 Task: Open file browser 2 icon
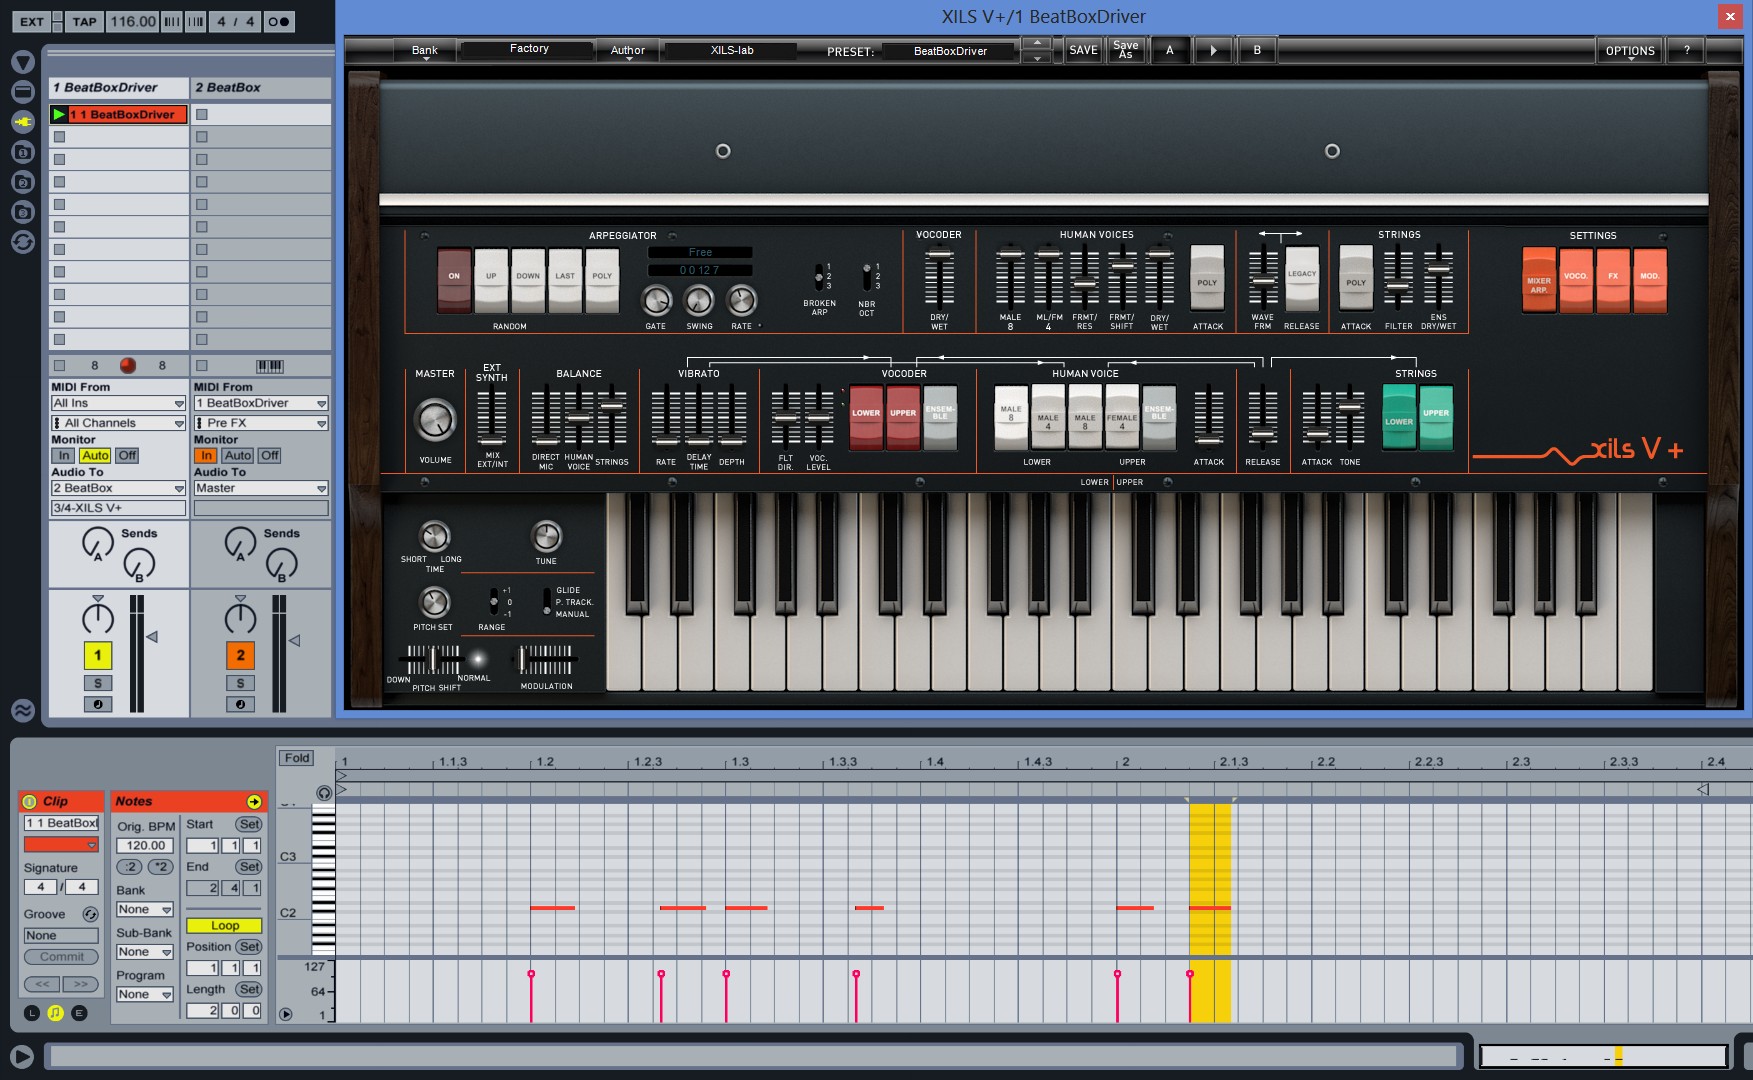point(23,181)
